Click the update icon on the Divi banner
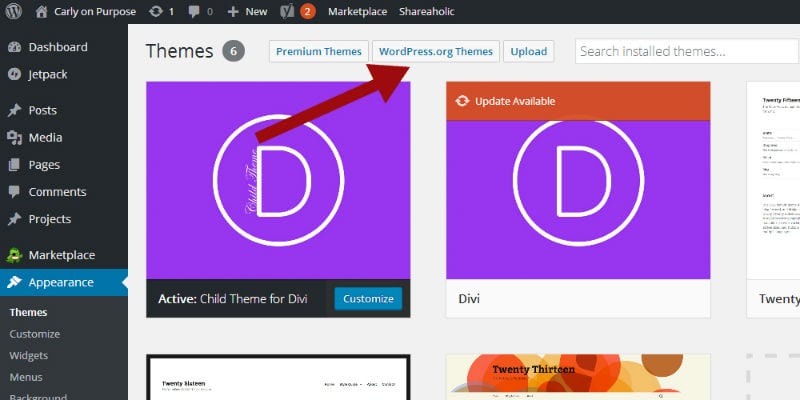The width and height of the screenshot is (800, 400). point(462,101)
